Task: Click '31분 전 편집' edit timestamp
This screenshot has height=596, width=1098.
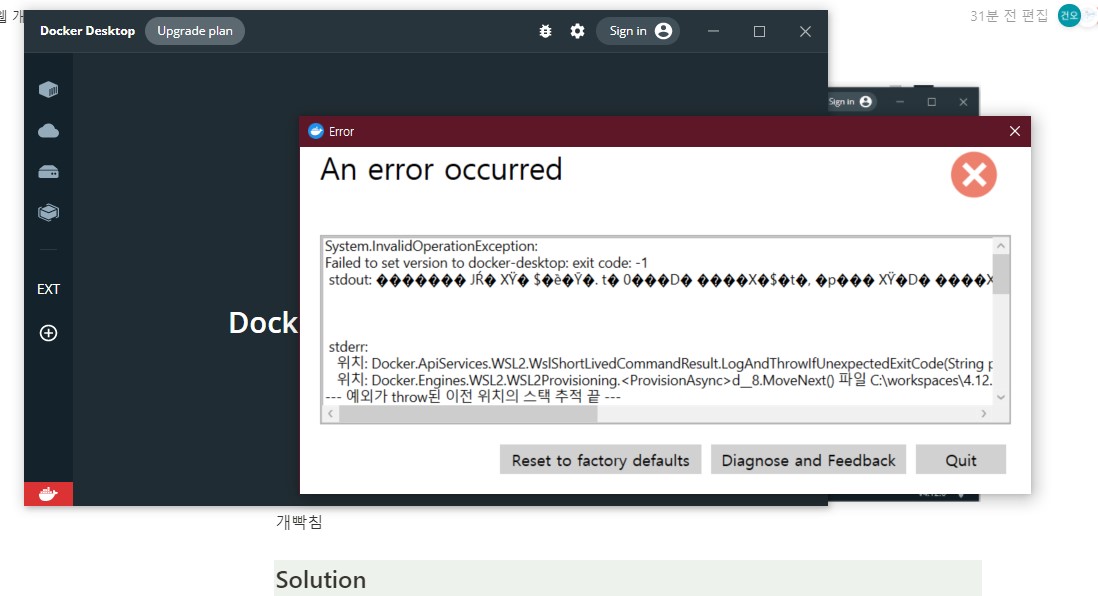Action: click(x=1009, y=15)
